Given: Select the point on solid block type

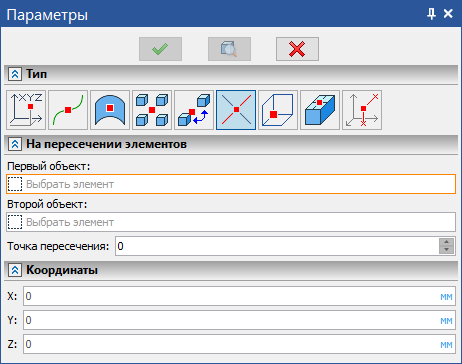Looking at the screenshot, I should tap(320, 110).
